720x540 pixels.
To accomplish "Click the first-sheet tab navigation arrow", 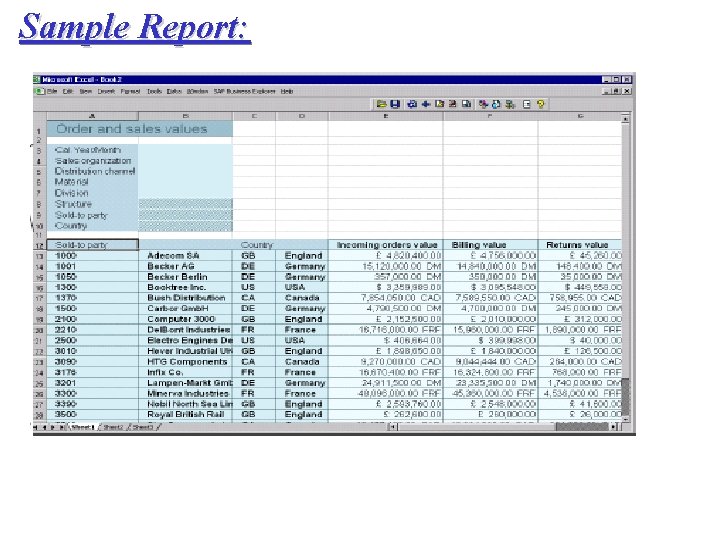I will pos(37,428).
